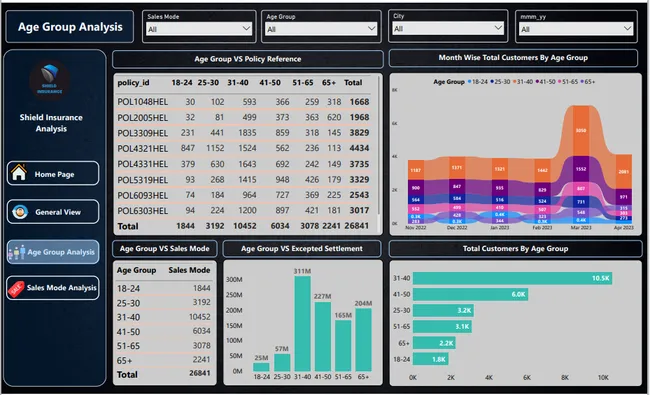Screen dimensions: 650x395
Task: Click total value 26841 in policy table
Action: pos(357,226)
